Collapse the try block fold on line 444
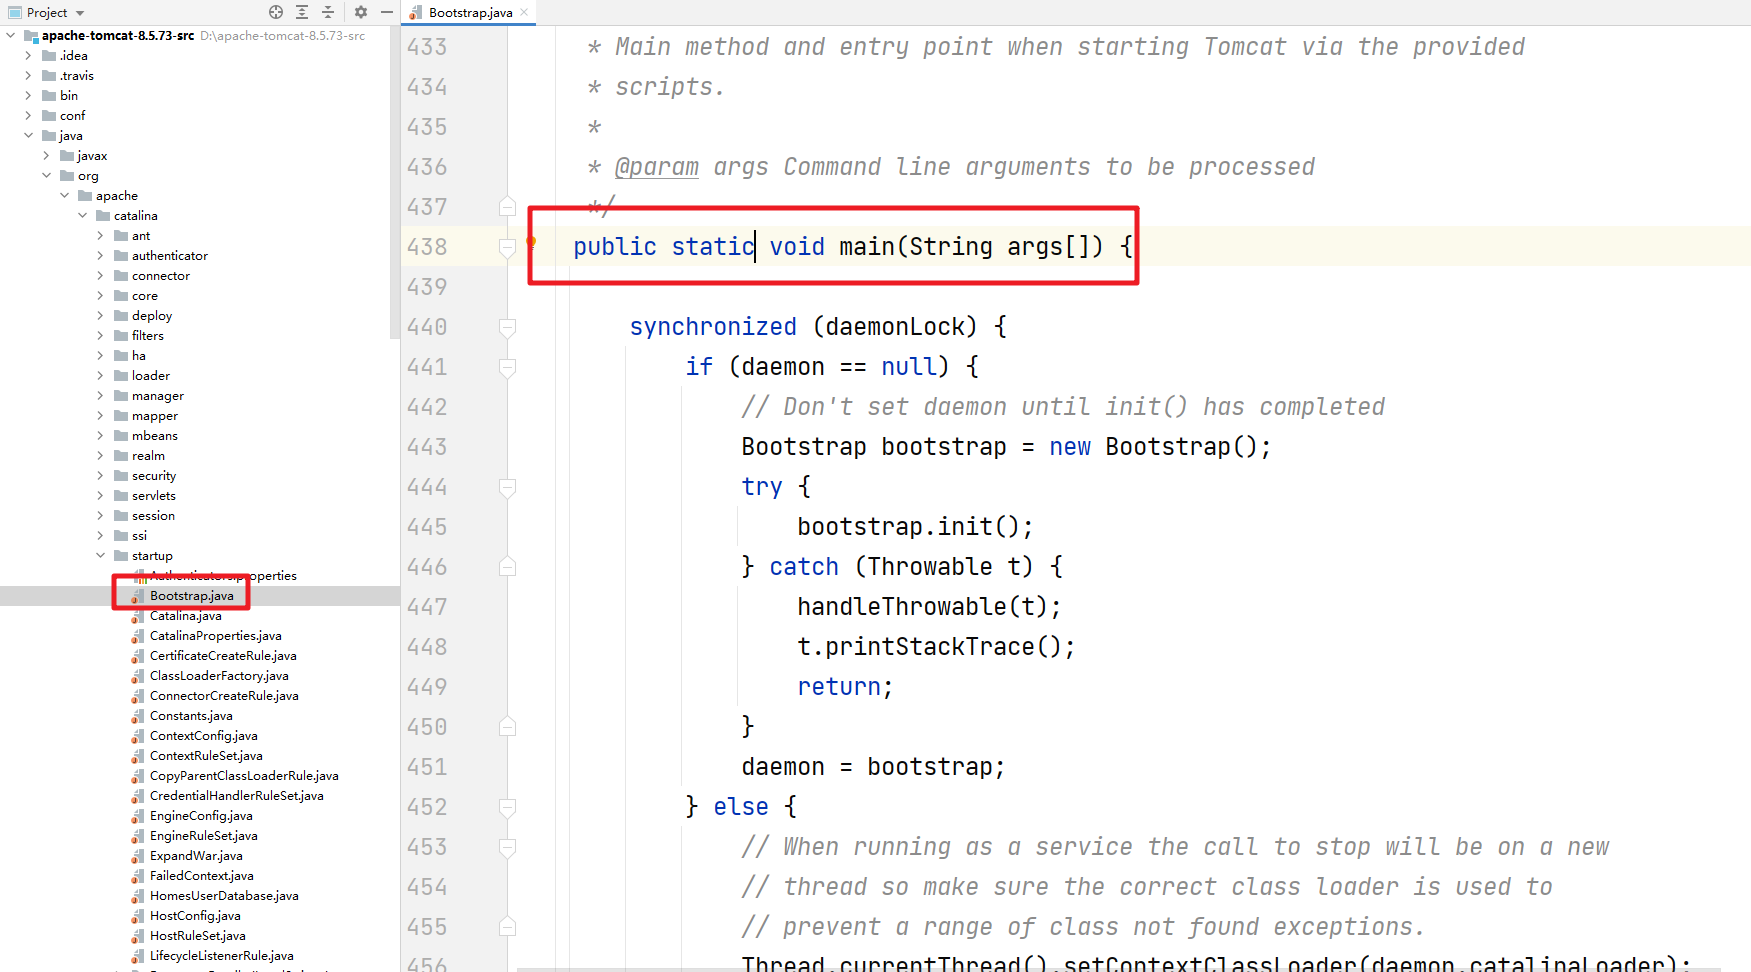The image size is (1751, 972). click(x=507, y=487)
